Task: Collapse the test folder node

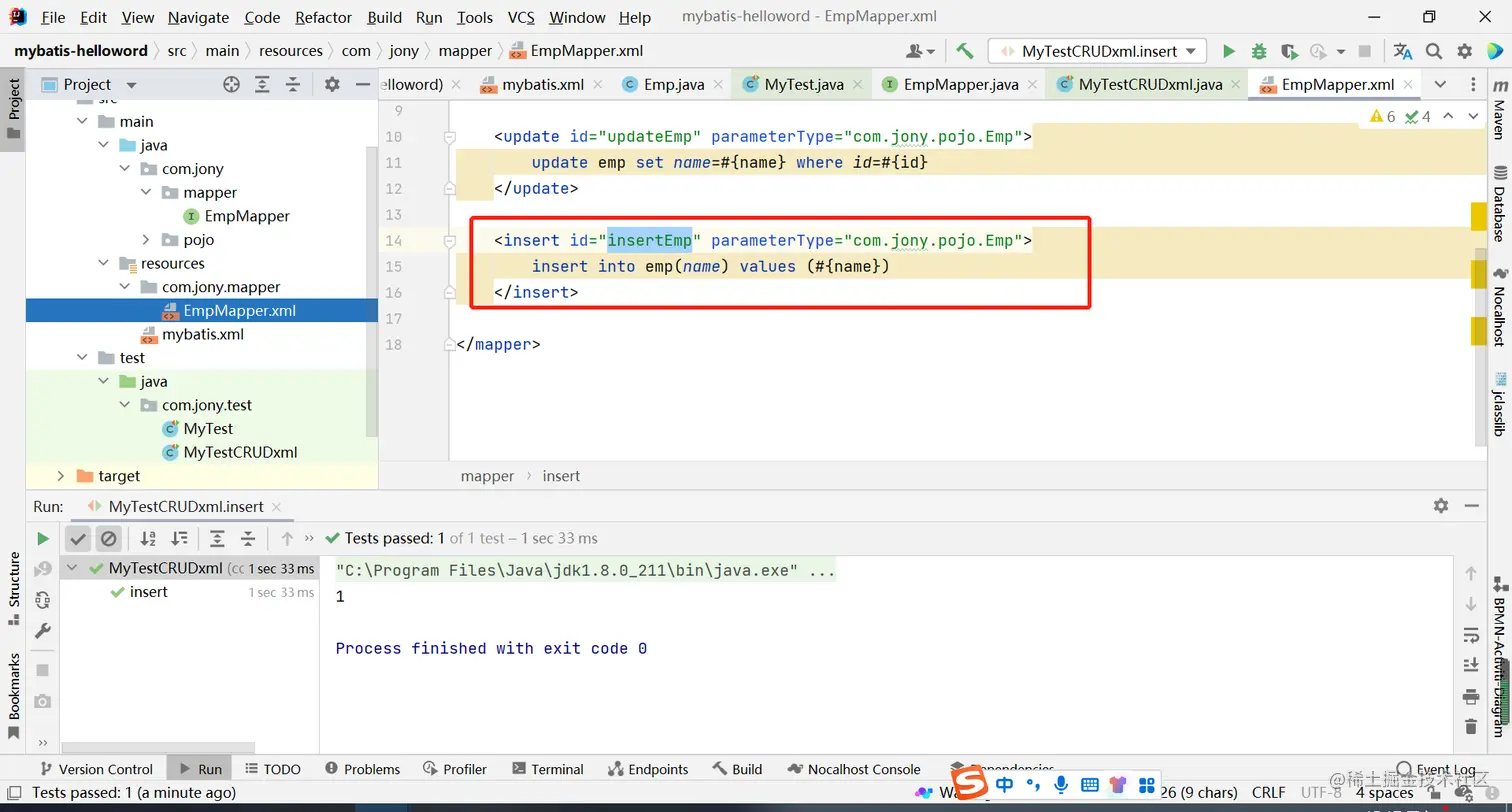Action: pyautogui.click(x=83, y=358)
